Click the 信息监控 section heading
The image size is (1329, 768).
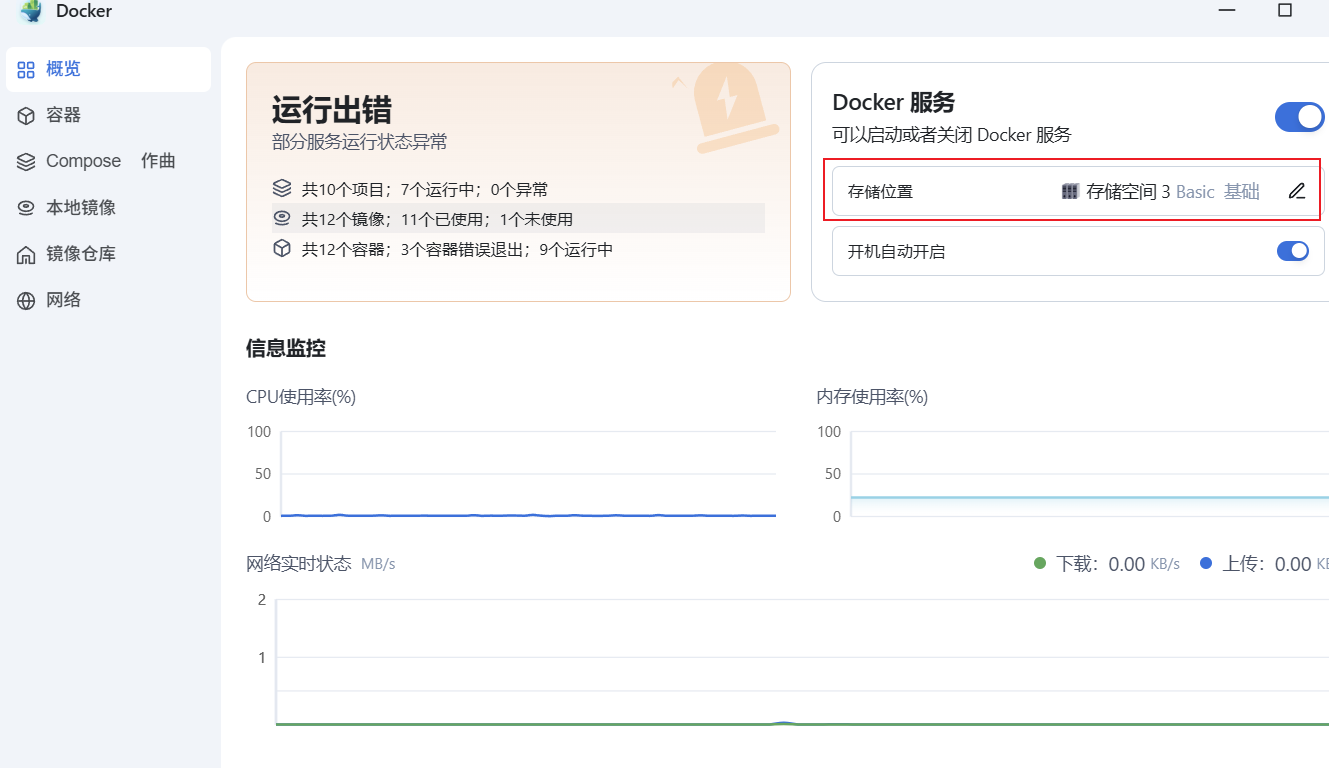[286, 348]
